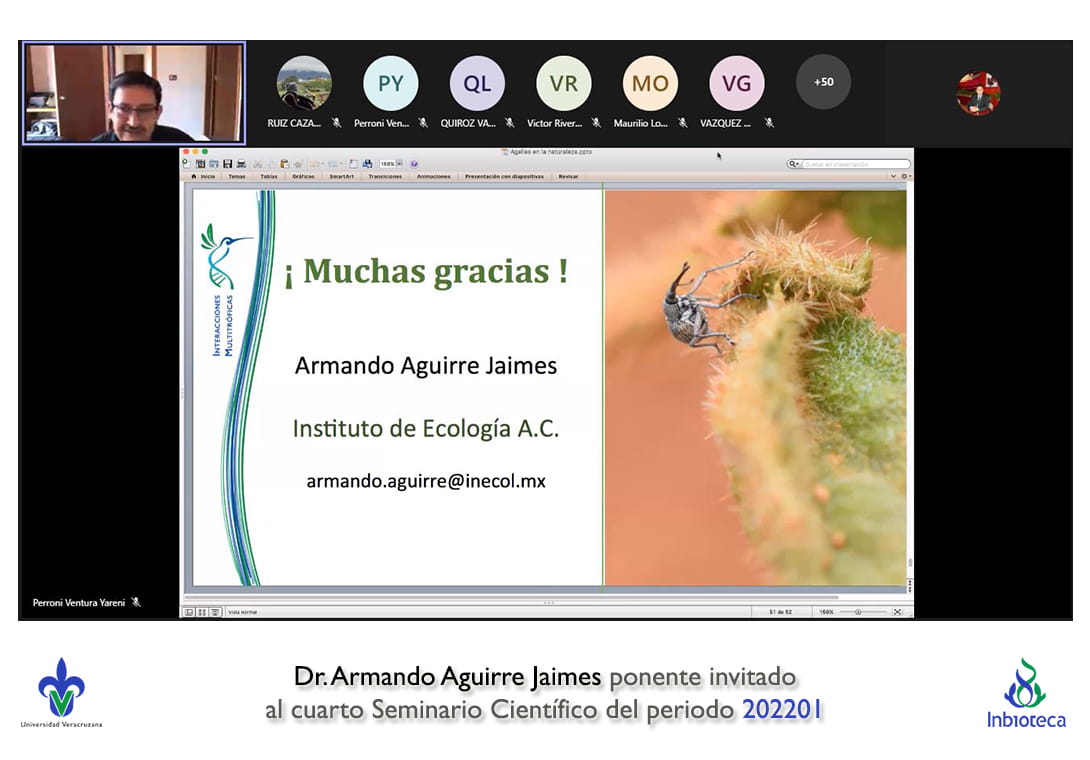Viewport: 1090px width, 760px height.
Task: Collapse the ribbon with the chevron arrow
Action: (x=893, y=176)
